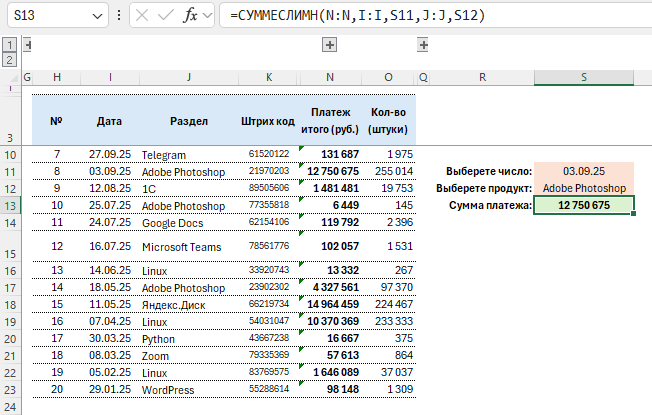Expand grouped columns between O and Q

pyautogui.click(x=423, y=45)
